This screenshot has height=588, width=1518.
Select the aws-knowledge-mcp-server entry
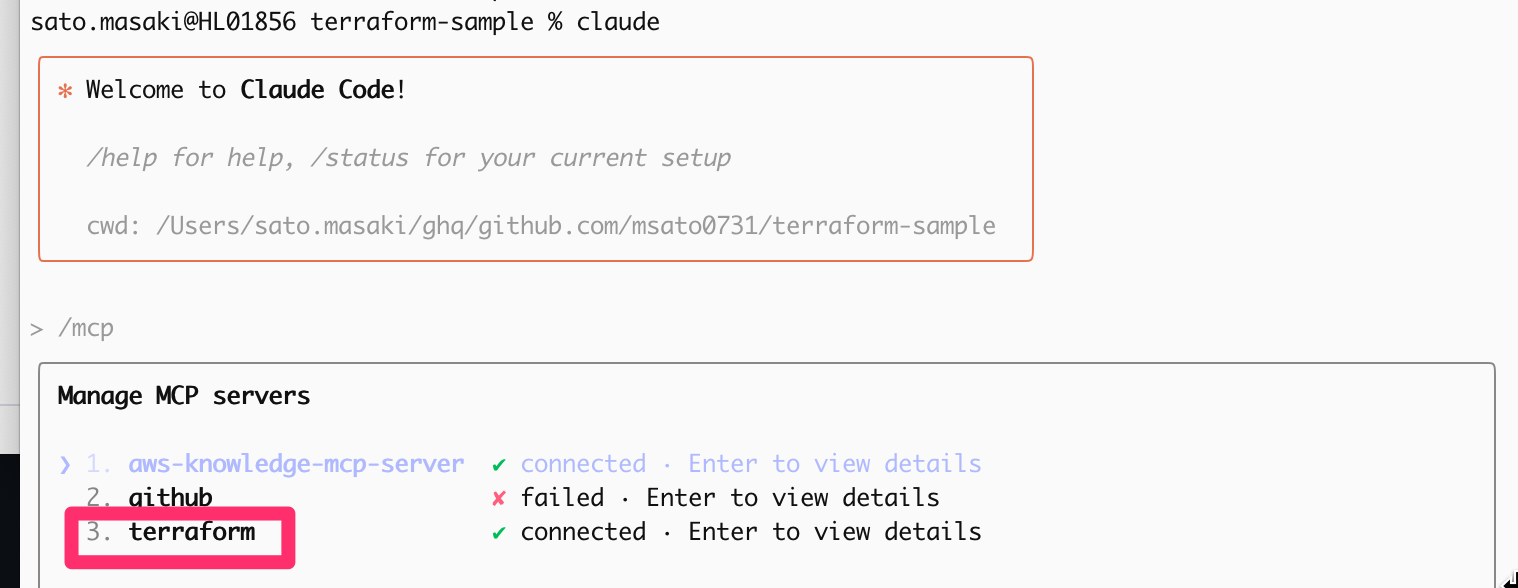click(x=296, y=464)
